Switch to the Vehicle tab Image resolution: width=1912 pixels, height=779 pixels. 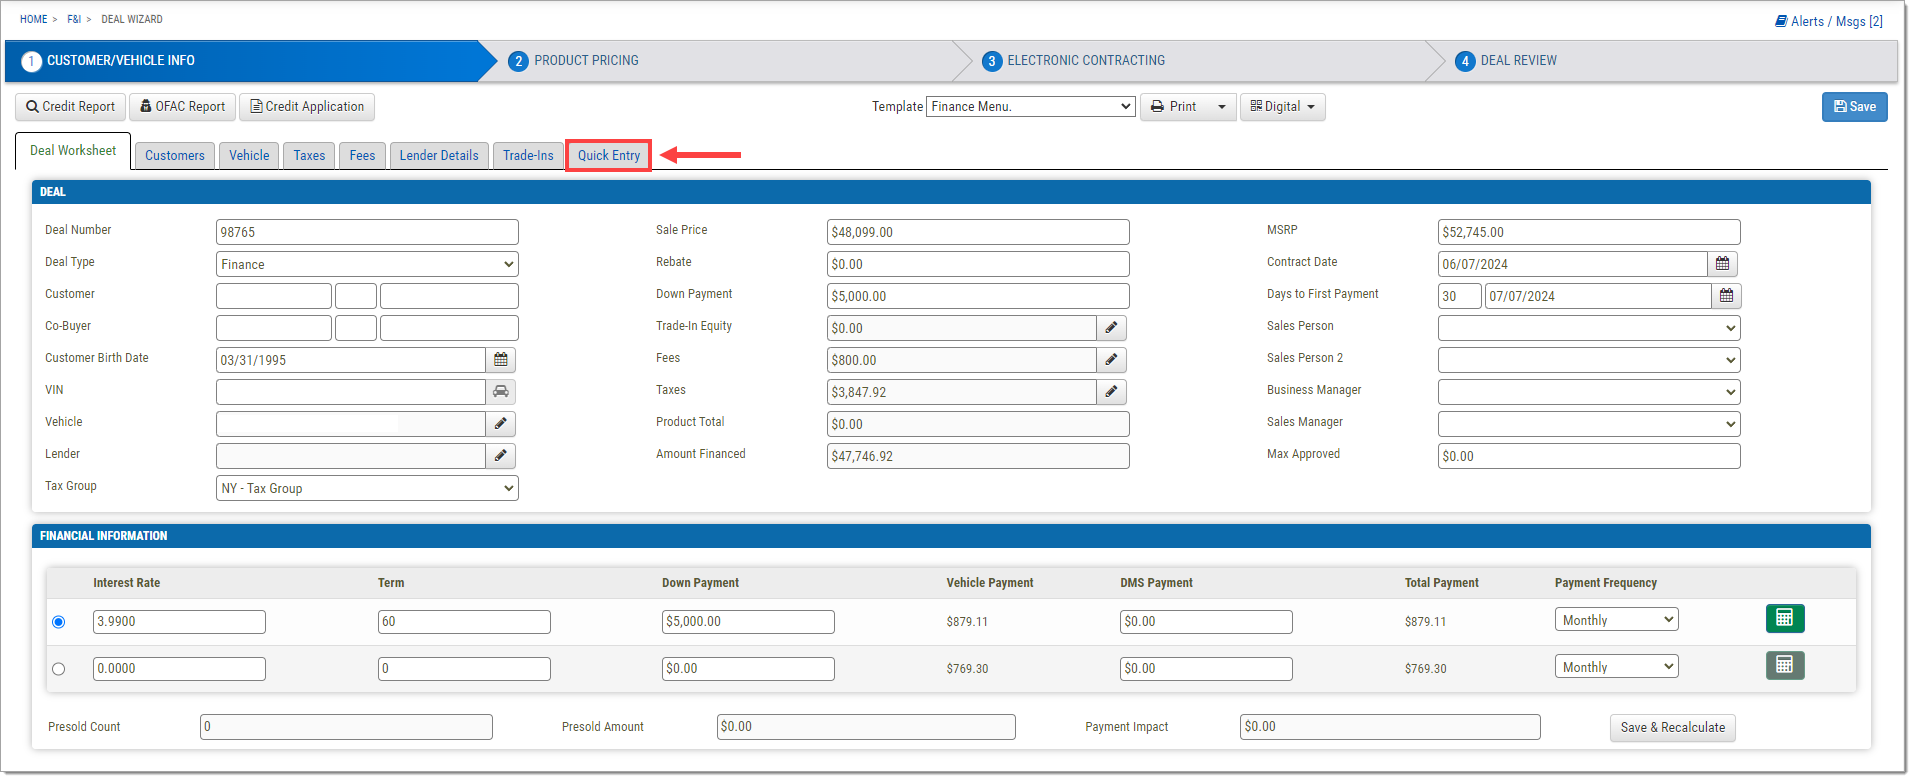[249, 156]
